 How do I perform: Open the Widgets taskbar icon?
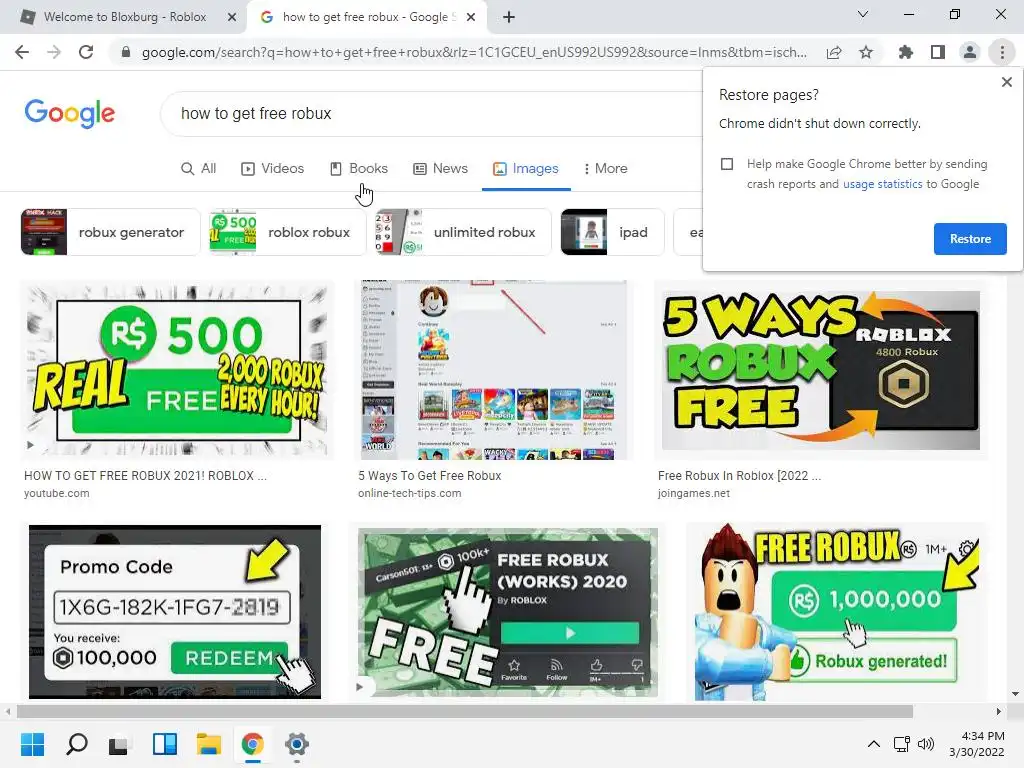(x=165, y=744)
